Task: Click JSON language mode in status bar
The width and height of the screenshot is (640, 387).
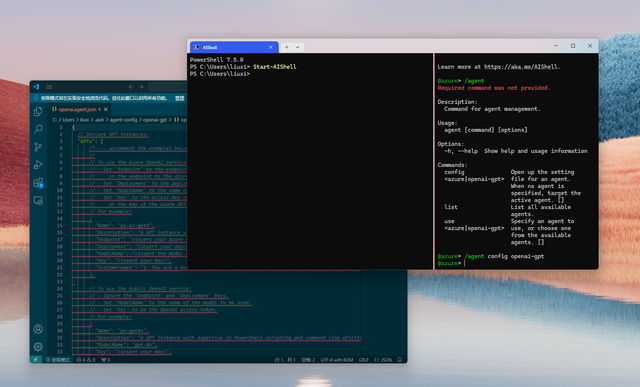Action: point(383,360)
